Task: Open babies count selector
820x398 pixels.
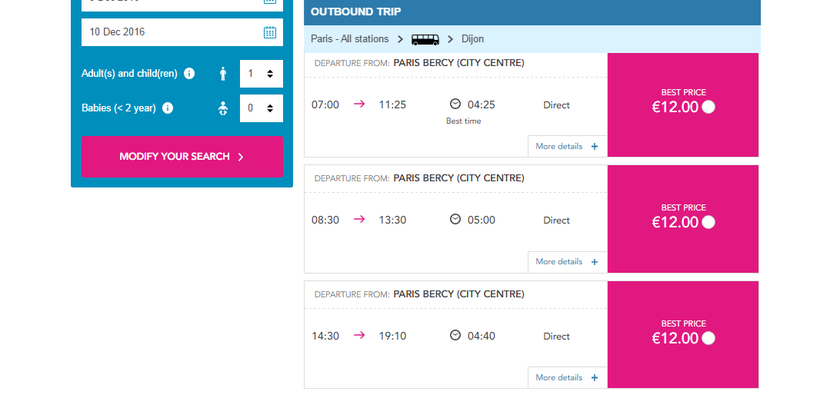Action: pos(261,108)
